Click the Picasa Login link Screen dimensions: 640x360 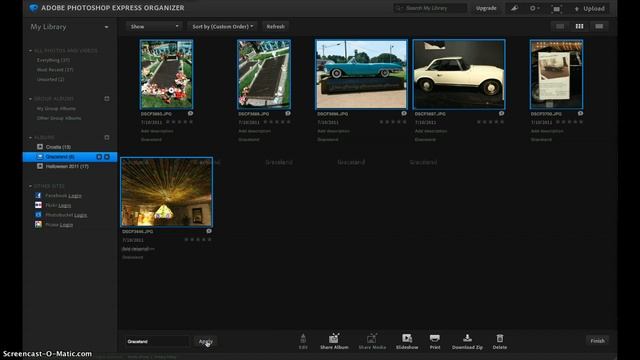66,225
